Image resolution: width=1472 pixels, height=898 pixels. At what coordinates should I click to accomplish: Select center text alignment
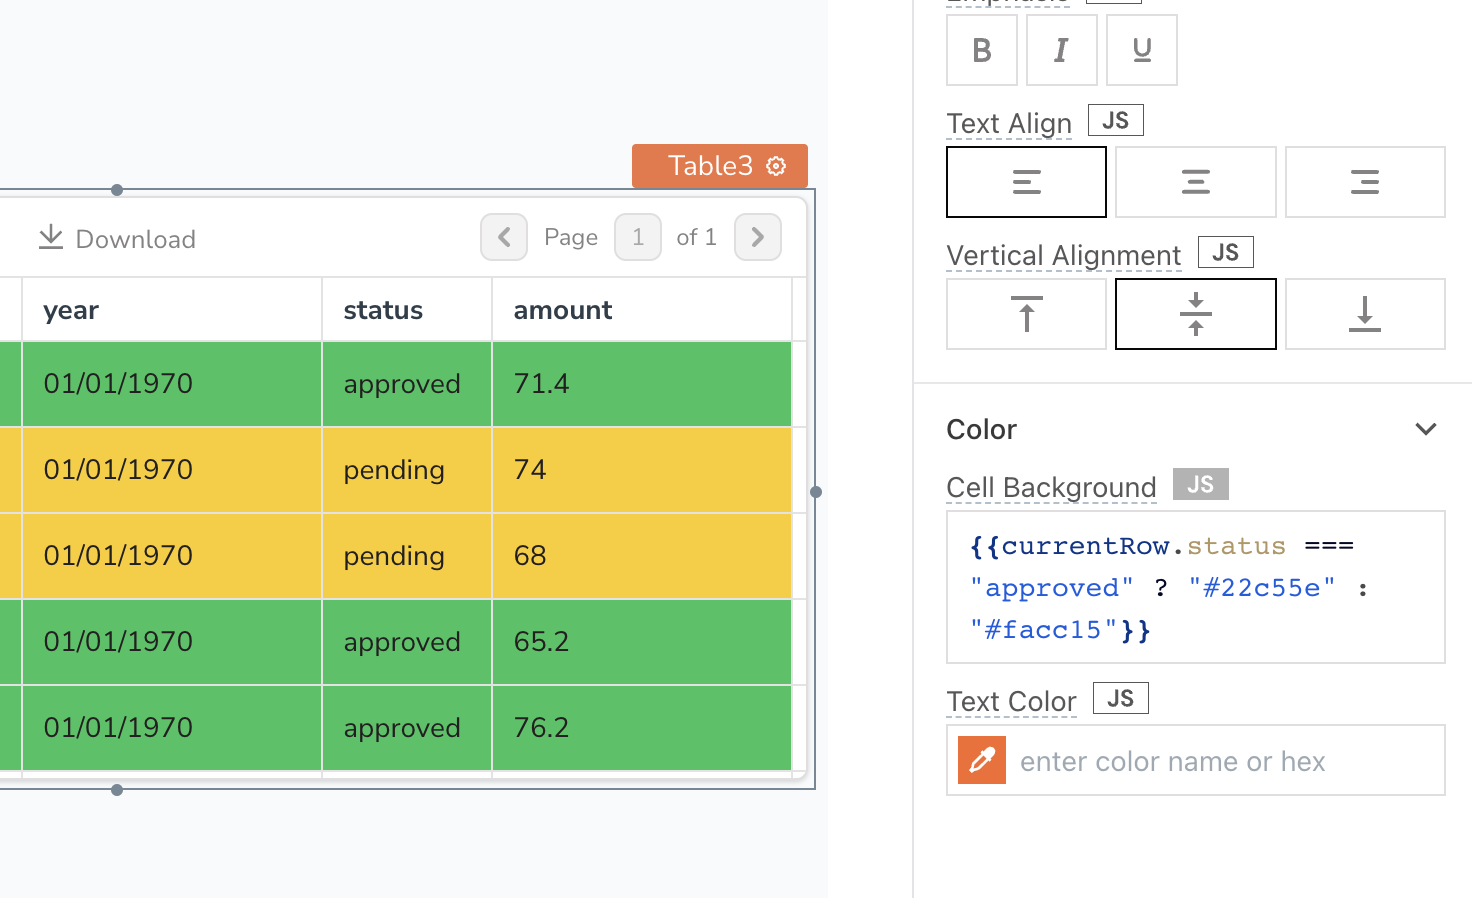tap(1196, 181)
